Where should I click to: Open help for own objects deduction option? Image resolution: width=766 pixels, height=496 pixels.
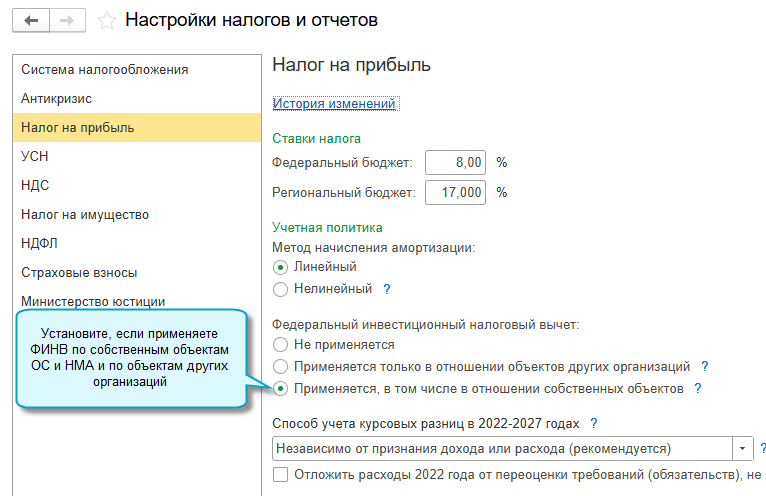(x=698, y=388)
